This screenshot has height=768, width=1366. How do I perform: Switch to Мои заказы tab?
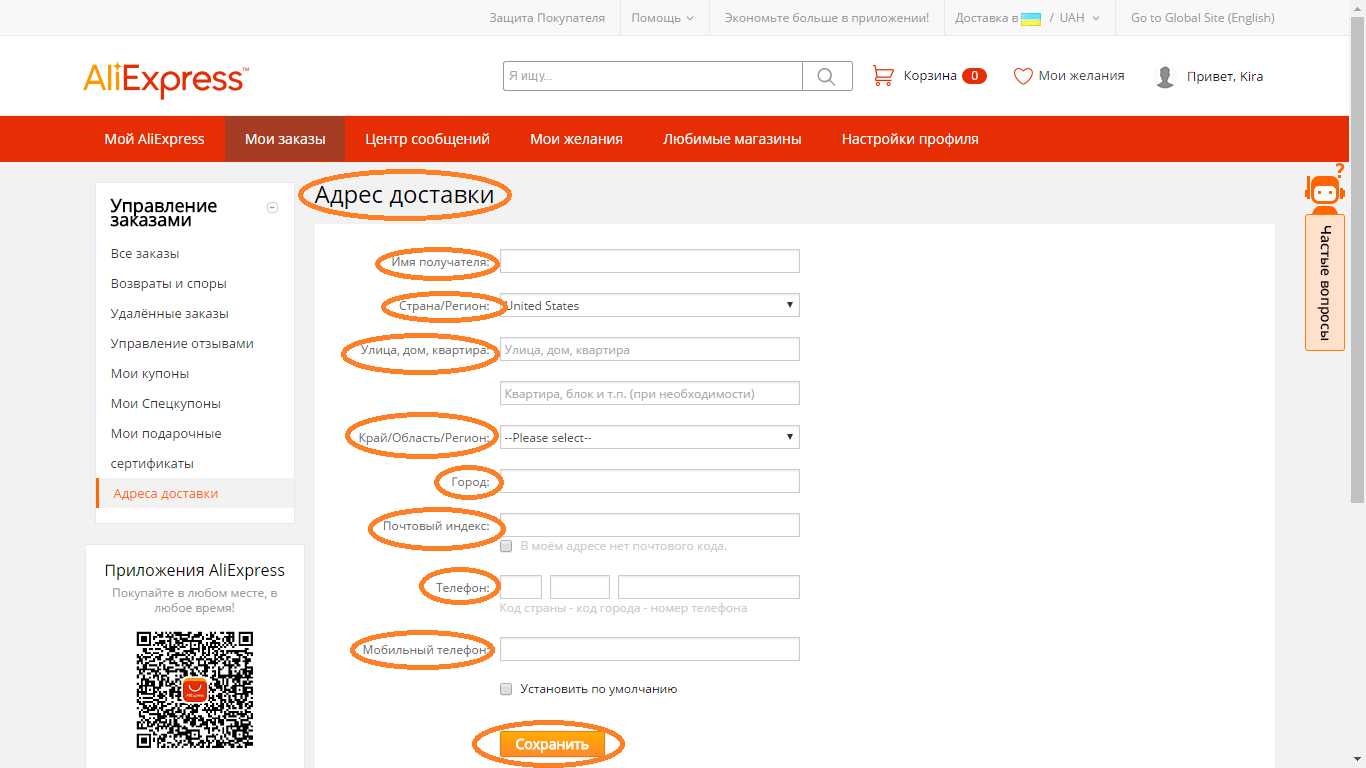coord(285,139)
